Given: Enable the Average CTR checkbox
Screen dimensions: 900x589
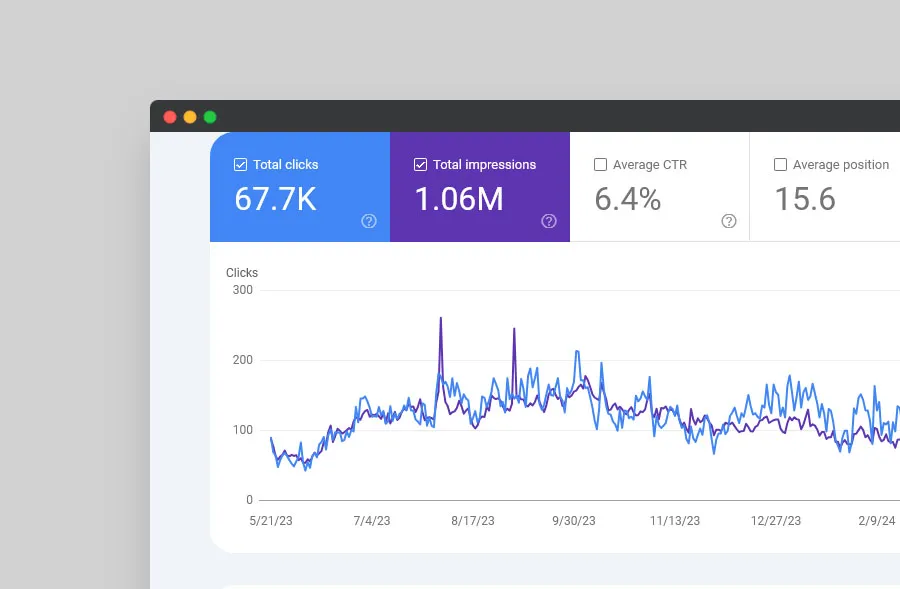Looking at the screenshot, I should 600,164.
